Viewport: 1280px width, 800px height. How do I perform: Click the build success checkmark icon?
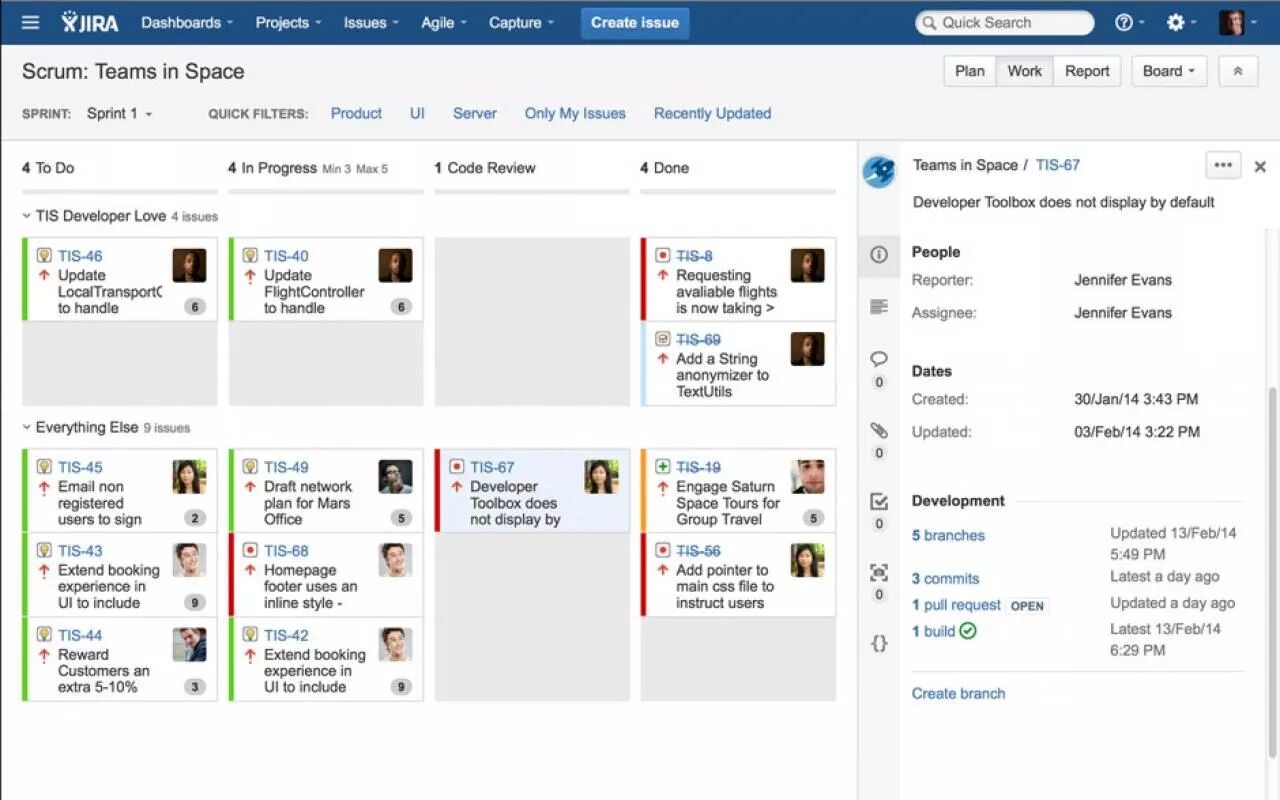click(x=967, y=631)
